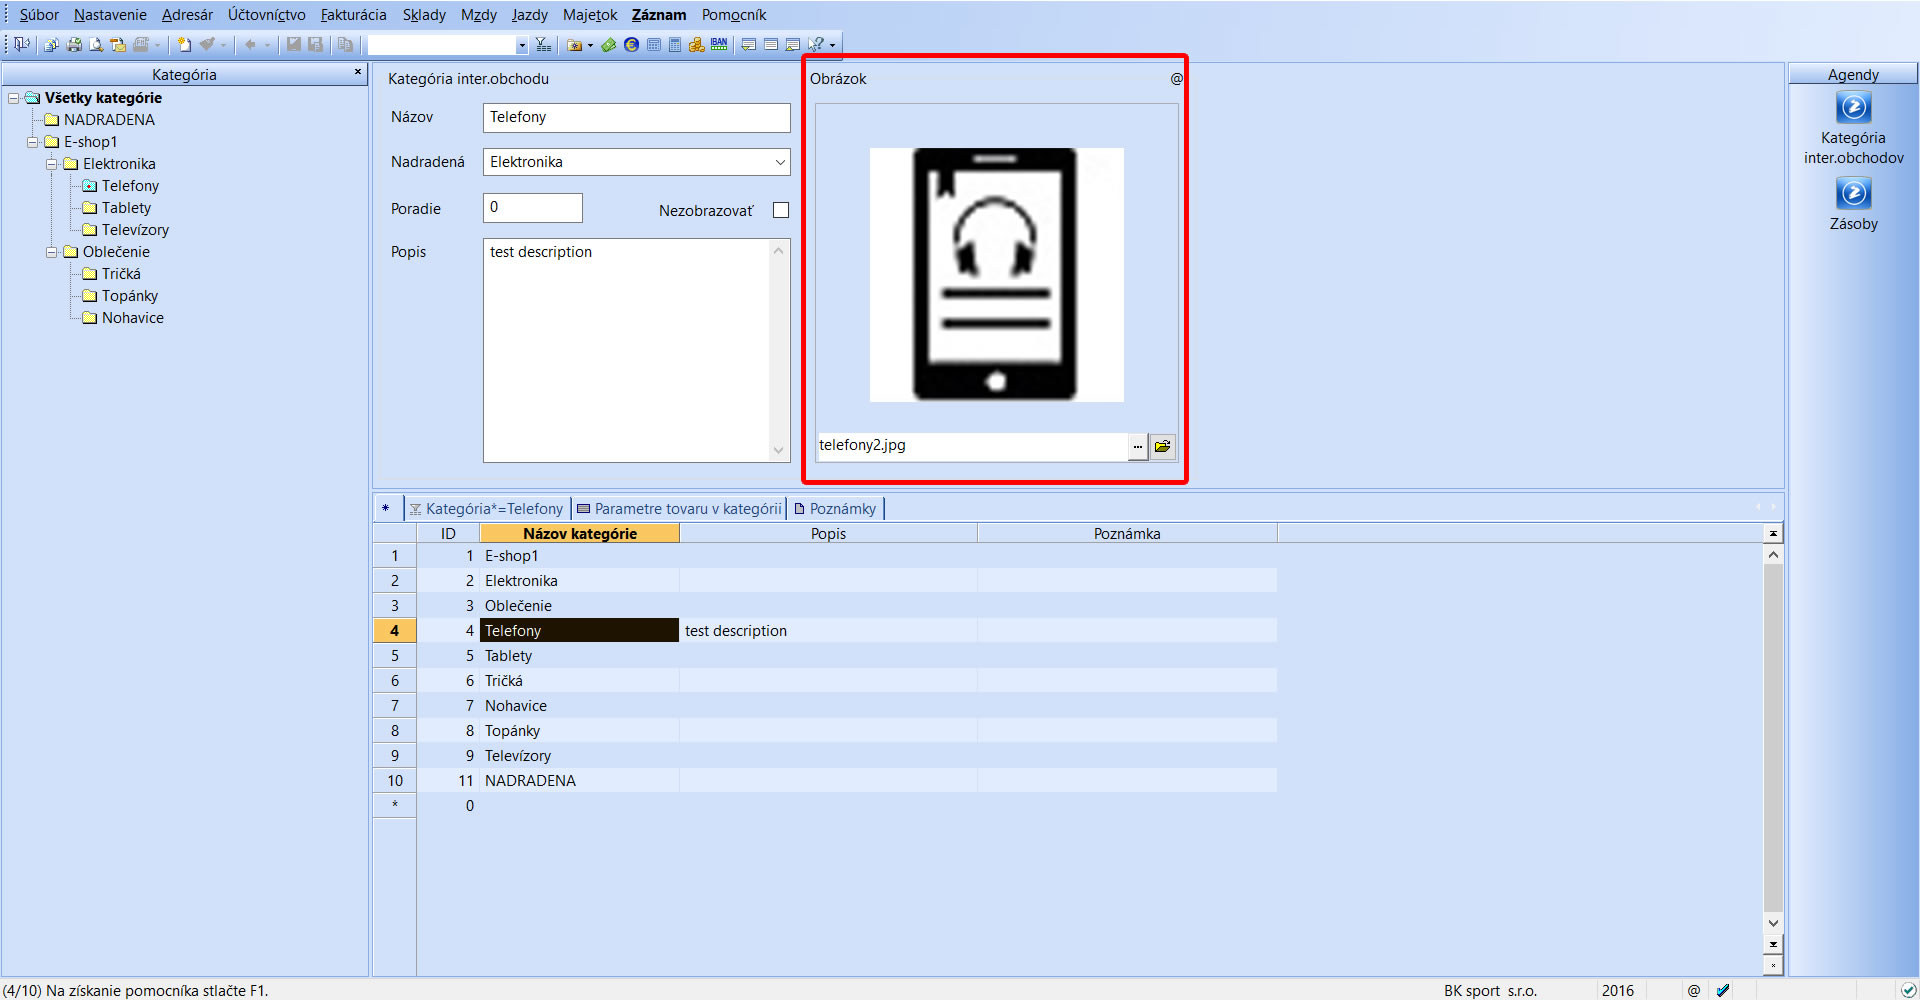Select Televízory in the category tree
The image size is (1920, 1000).
pyautogui.click(x=135, y=230)
